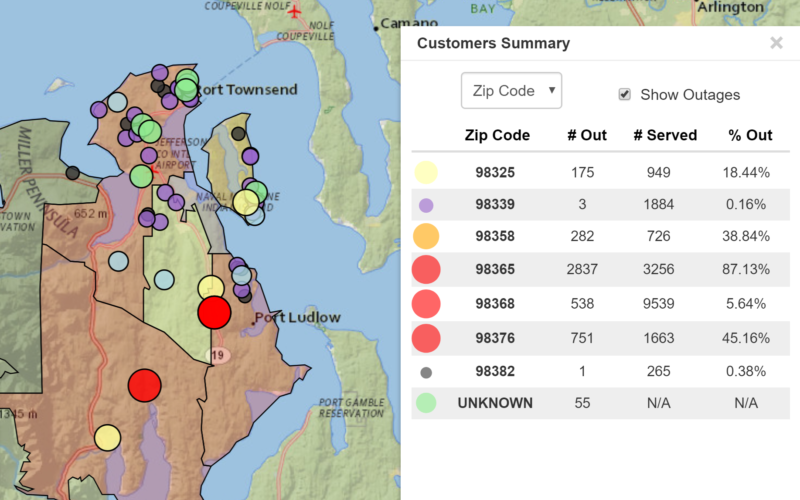800x500 pixels.
Task: Toggle the Show Outages checkbox
Action: 624,94
